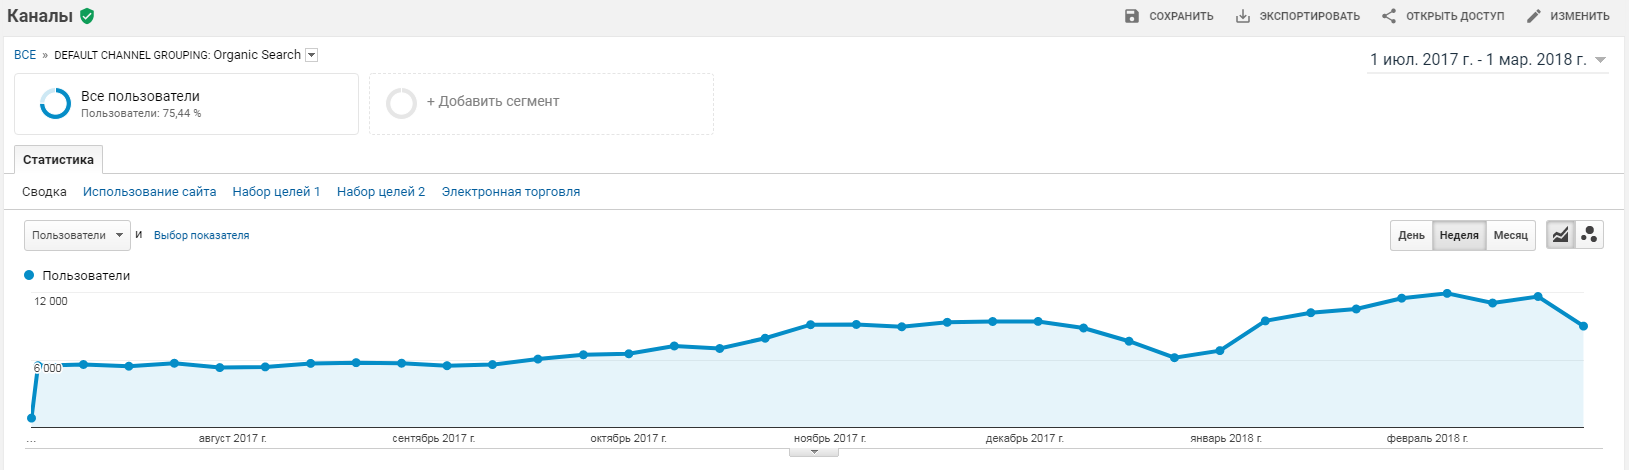Click the ЭКСПОРТИРОВАТЬ button label
This screenshot has height=470, width=1629.
coord(1309,16)
